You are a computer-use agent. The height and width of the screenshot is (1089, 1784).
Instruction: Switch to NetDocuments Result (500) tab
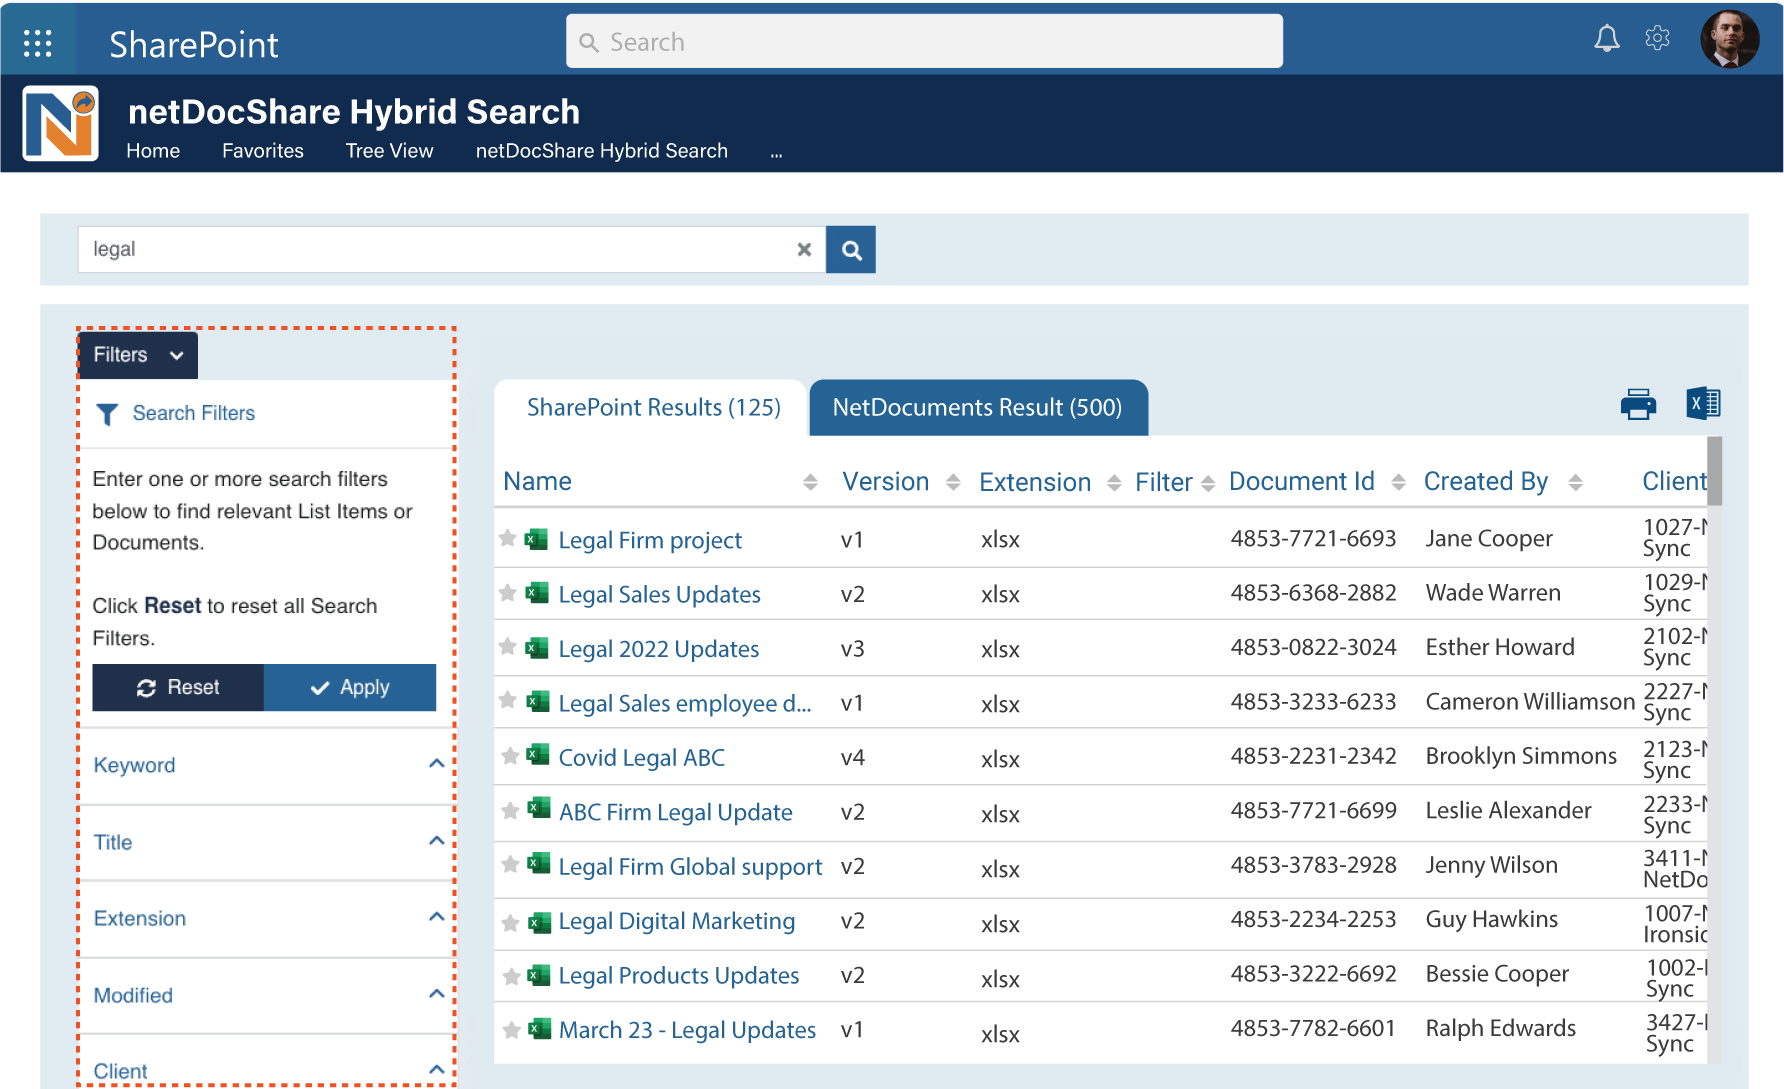978,408
